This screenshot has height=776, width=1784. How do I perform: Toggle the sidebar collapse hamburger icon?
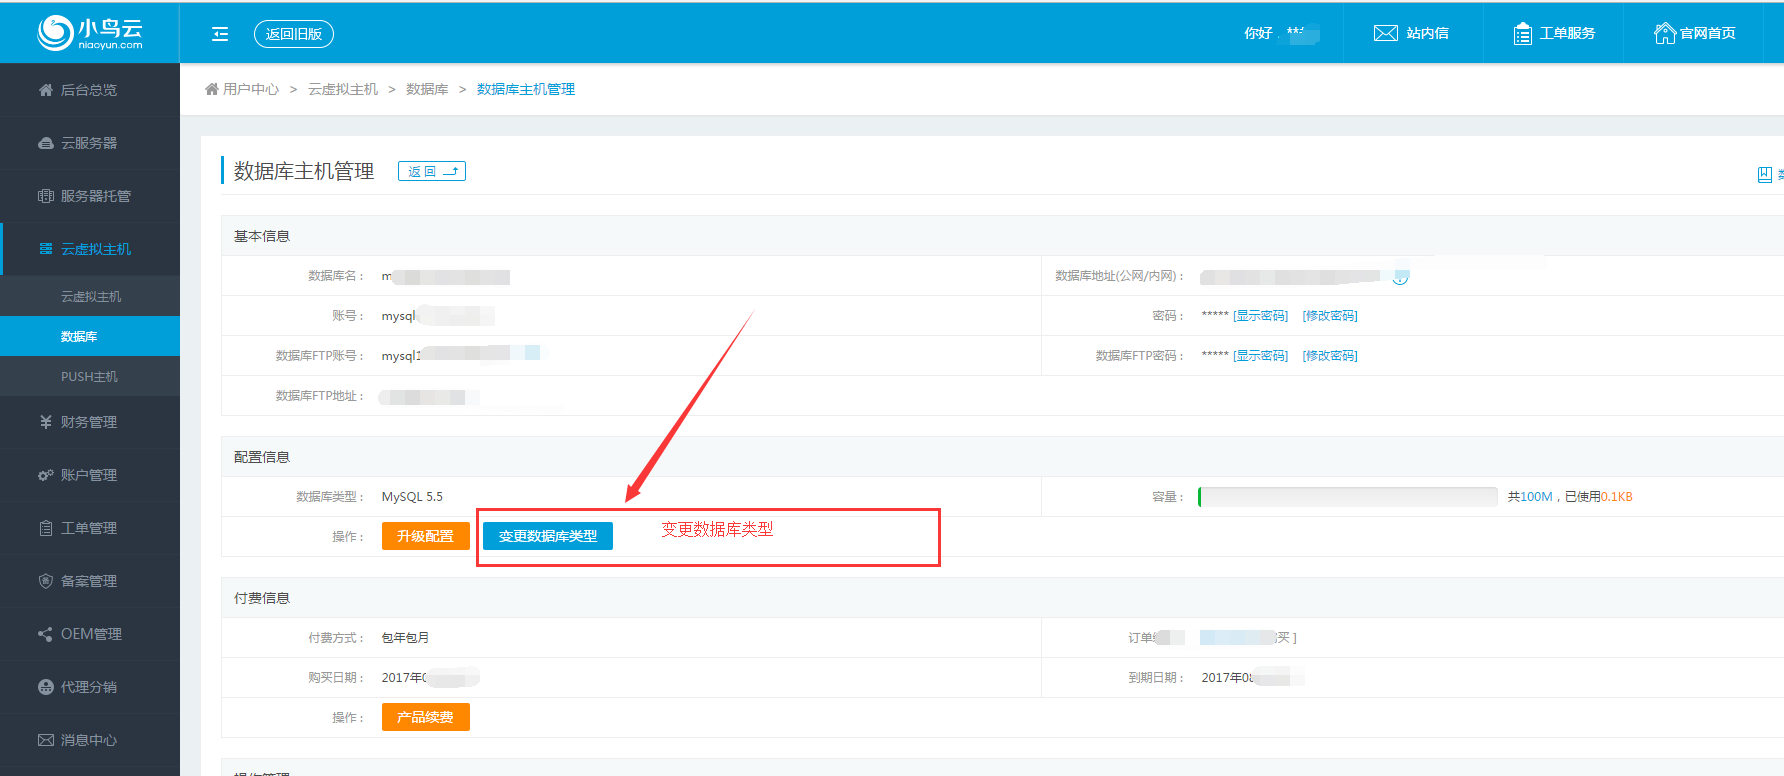click(x=220, y=34)
